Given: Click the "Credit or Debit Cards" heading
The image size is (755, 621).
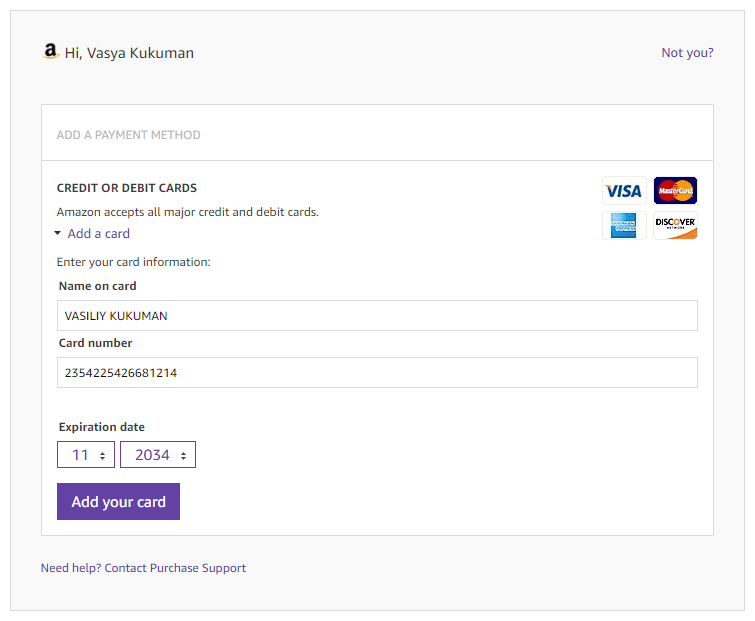Looking at the screenshot, I should pos(126,188).
